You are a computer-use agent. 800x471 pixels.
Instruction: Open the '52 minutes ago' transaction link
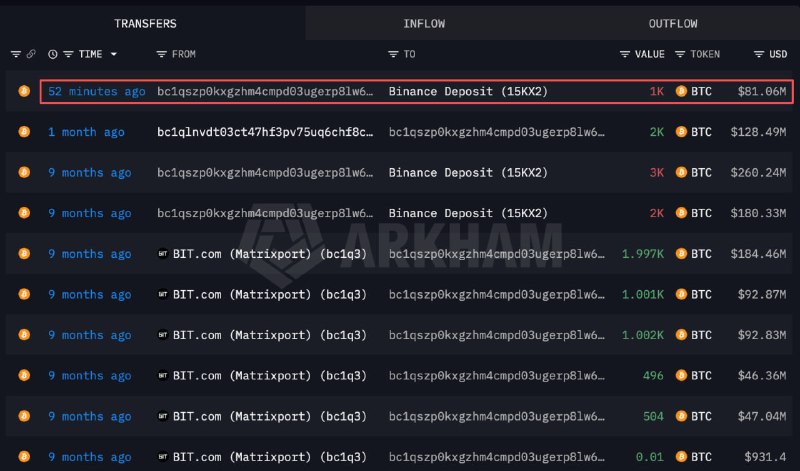[96, 91]
